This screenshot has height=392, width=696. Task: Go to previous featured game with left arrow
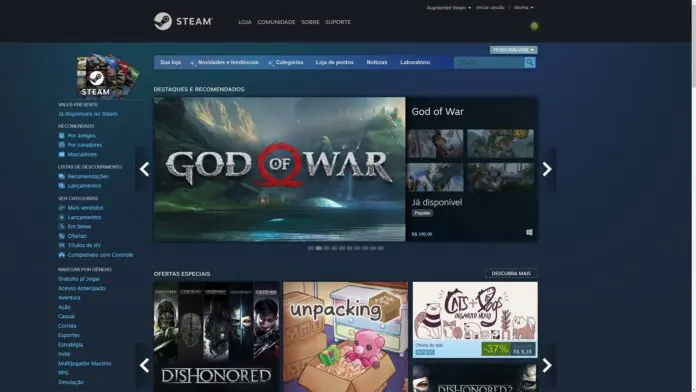pyautogui.click(x=144, y=169)
